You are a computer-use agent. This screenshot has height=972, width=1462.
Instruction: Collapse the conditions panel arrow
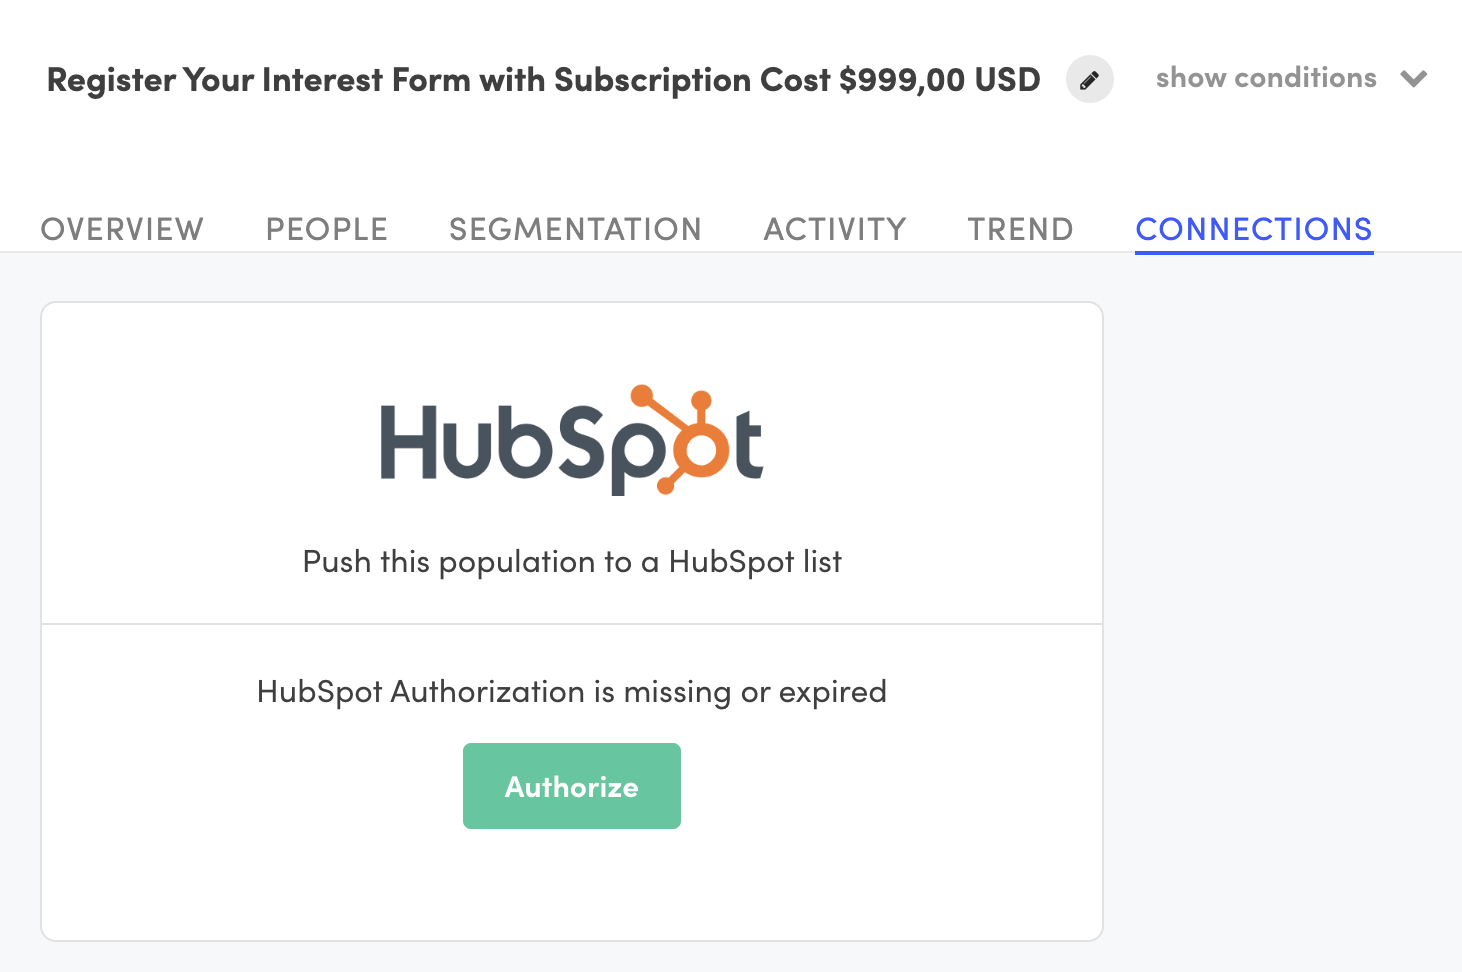(1414, 78)
